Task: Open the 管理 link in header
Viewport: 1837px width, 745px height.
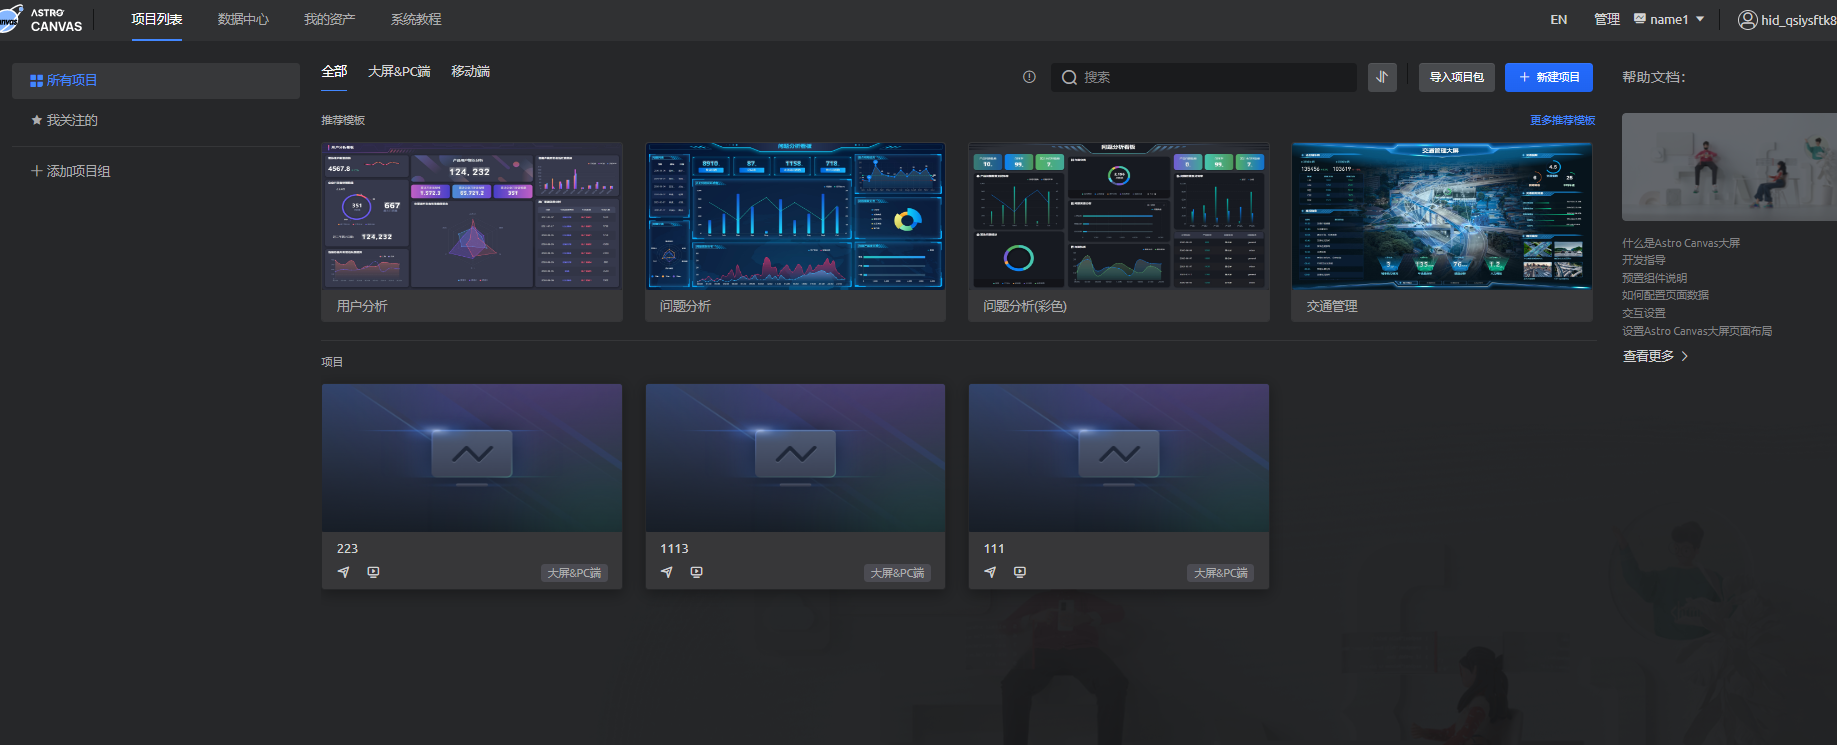Action: 1607,19
